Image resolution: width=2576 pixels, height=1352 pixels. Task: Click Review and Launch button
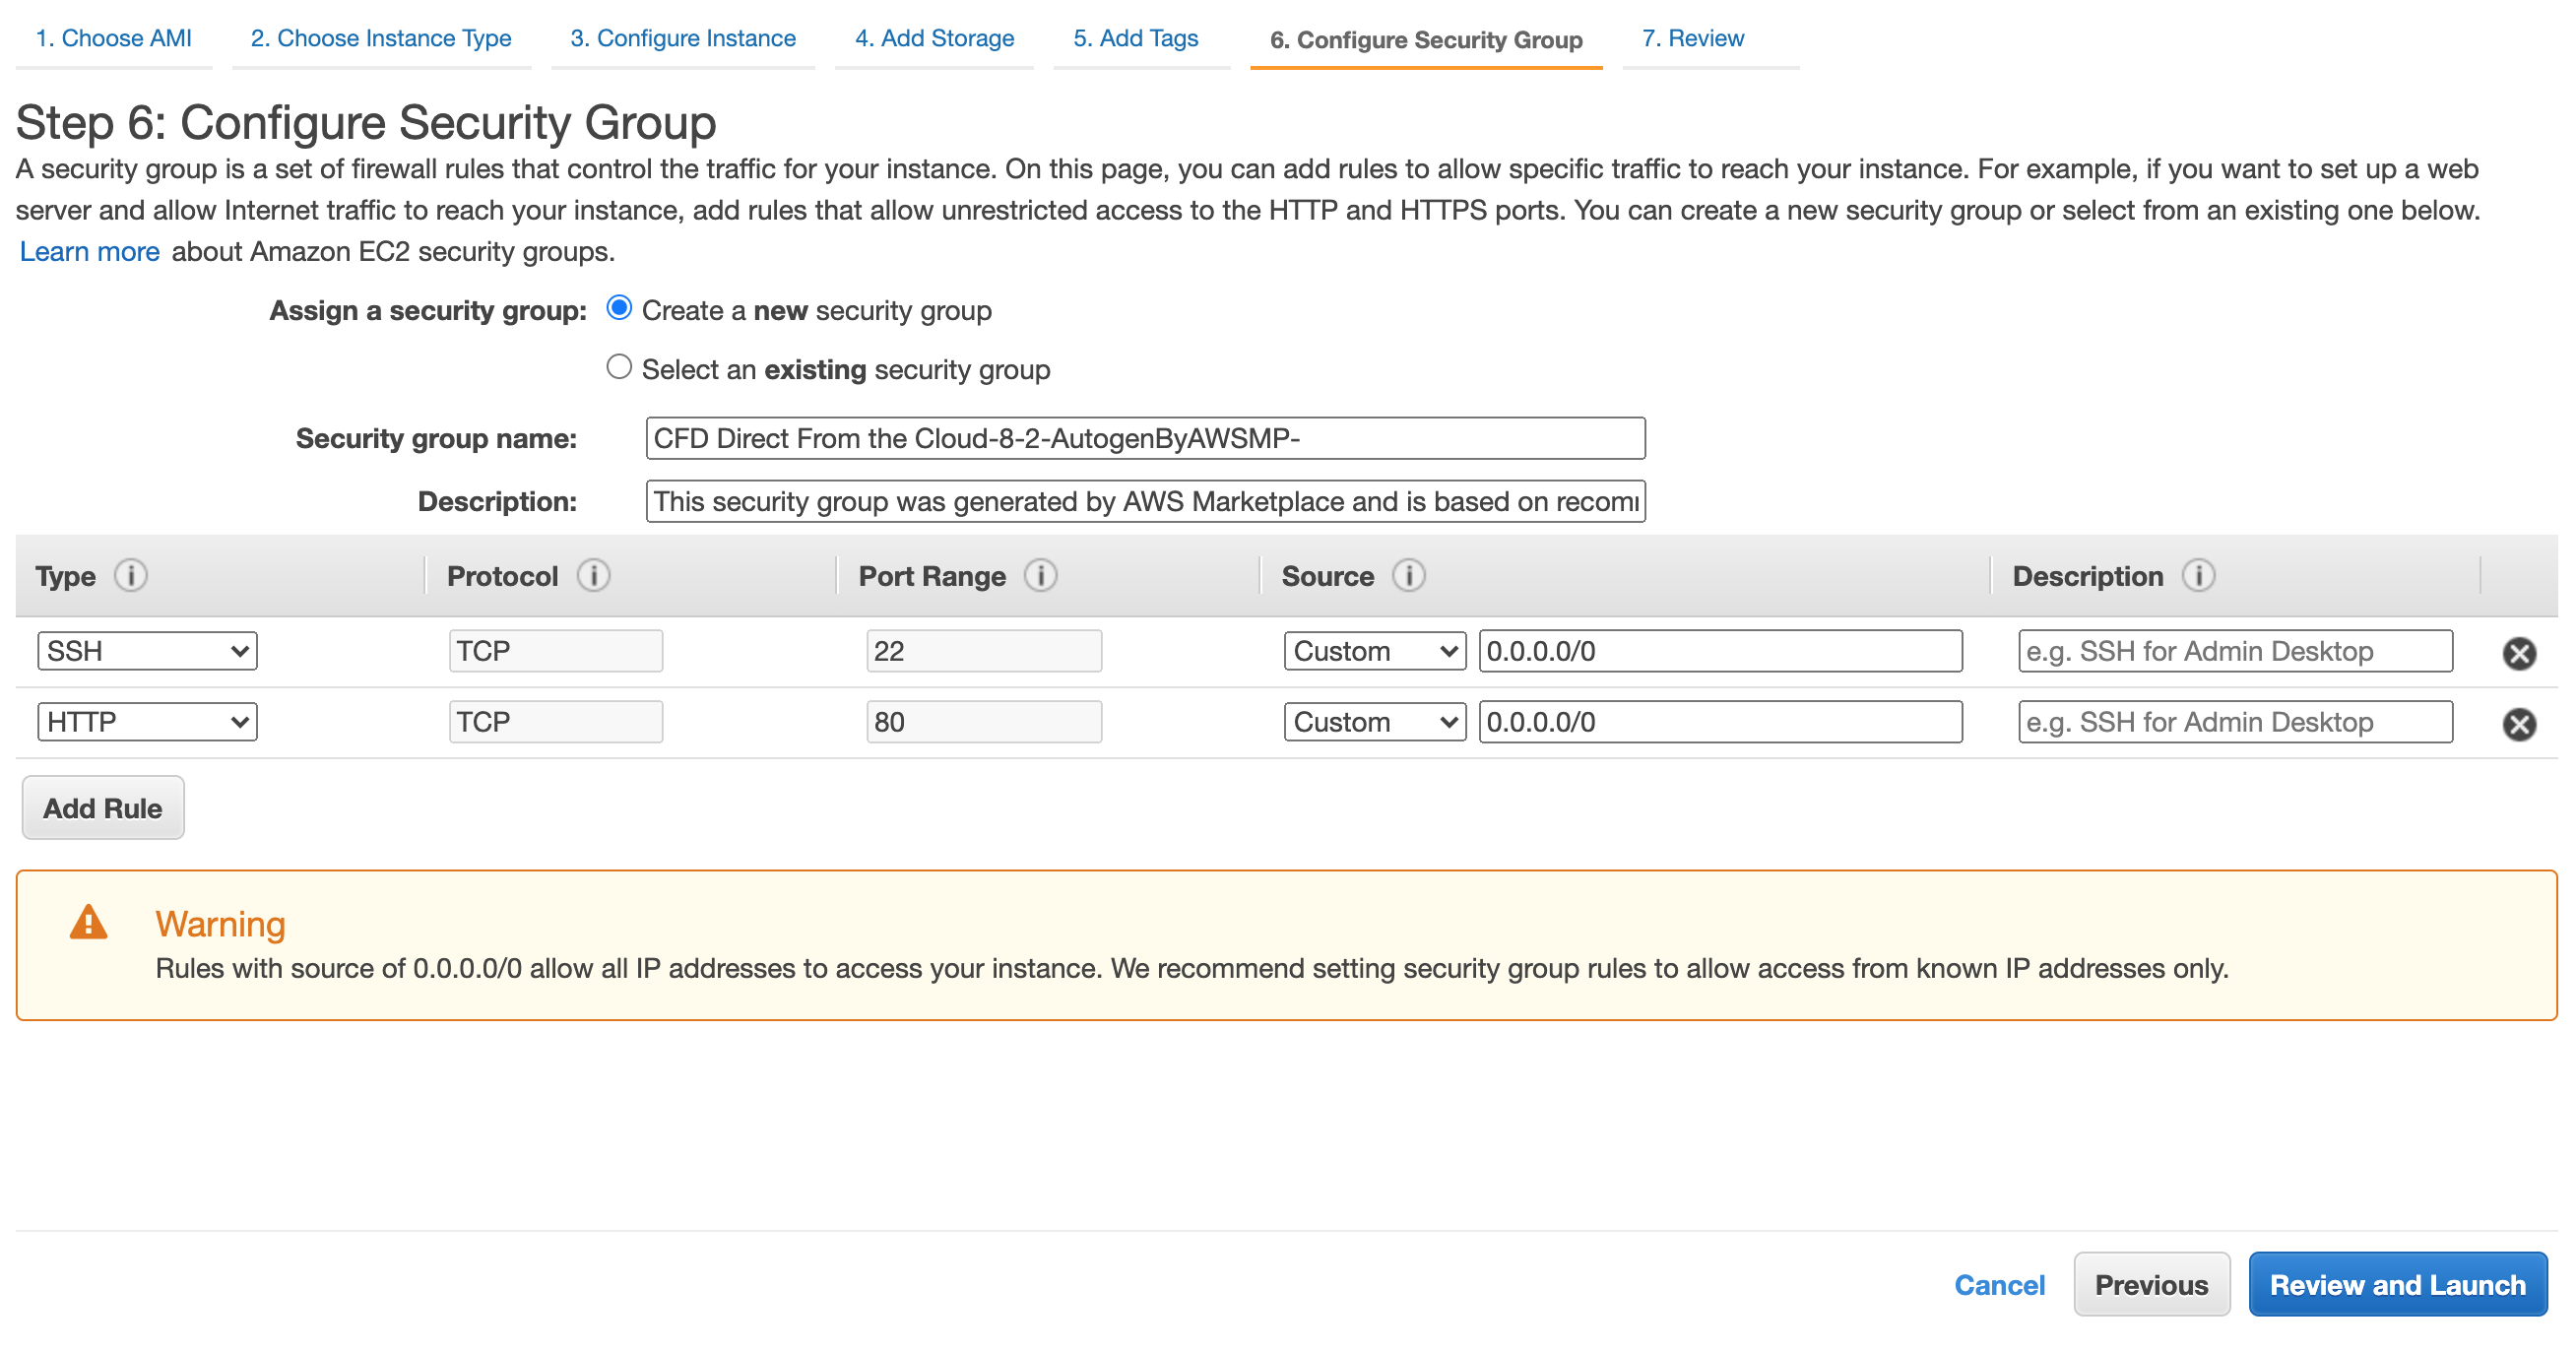tap(2396, 1284)
